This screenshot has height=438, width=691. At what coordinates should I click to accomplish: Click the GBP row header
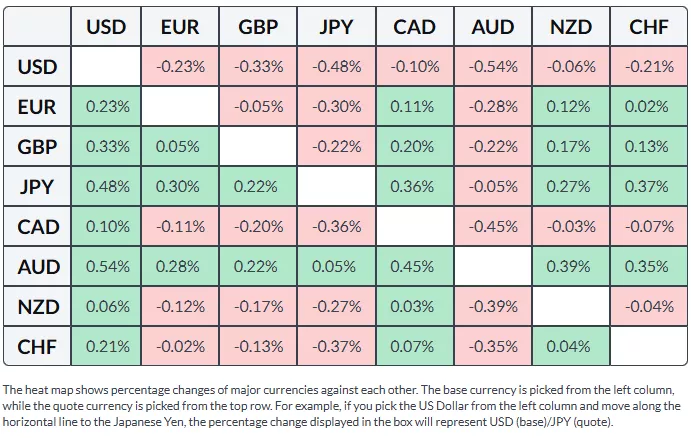pyautogui.click(x=38, y=147)
